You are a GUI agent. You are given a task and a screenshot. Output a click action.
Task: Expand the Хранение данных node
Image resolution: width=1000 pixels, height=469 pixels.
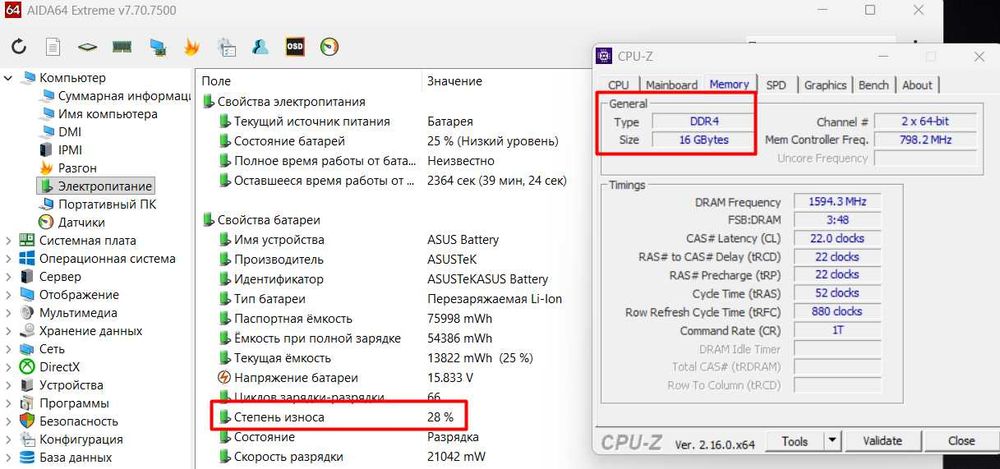8,331
